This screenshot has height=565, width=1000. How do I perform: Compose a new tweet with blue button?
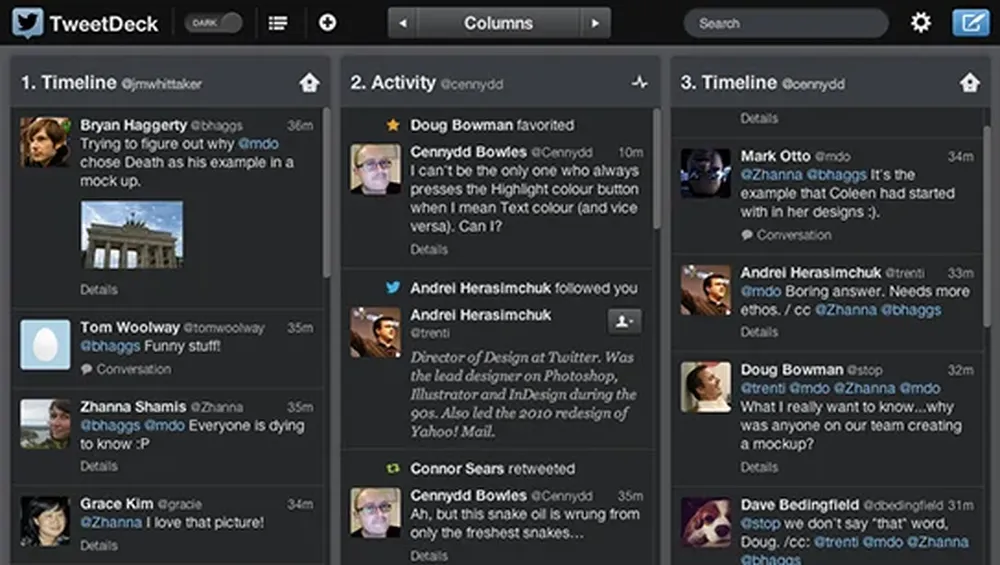[x=969, y=23]
